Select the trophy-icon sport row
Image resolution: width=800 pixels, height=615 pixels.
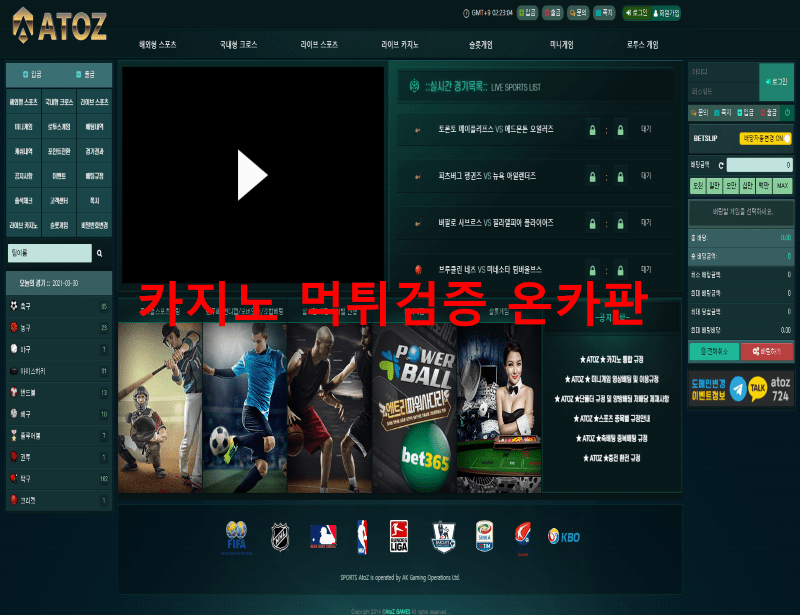click(59, 435)
